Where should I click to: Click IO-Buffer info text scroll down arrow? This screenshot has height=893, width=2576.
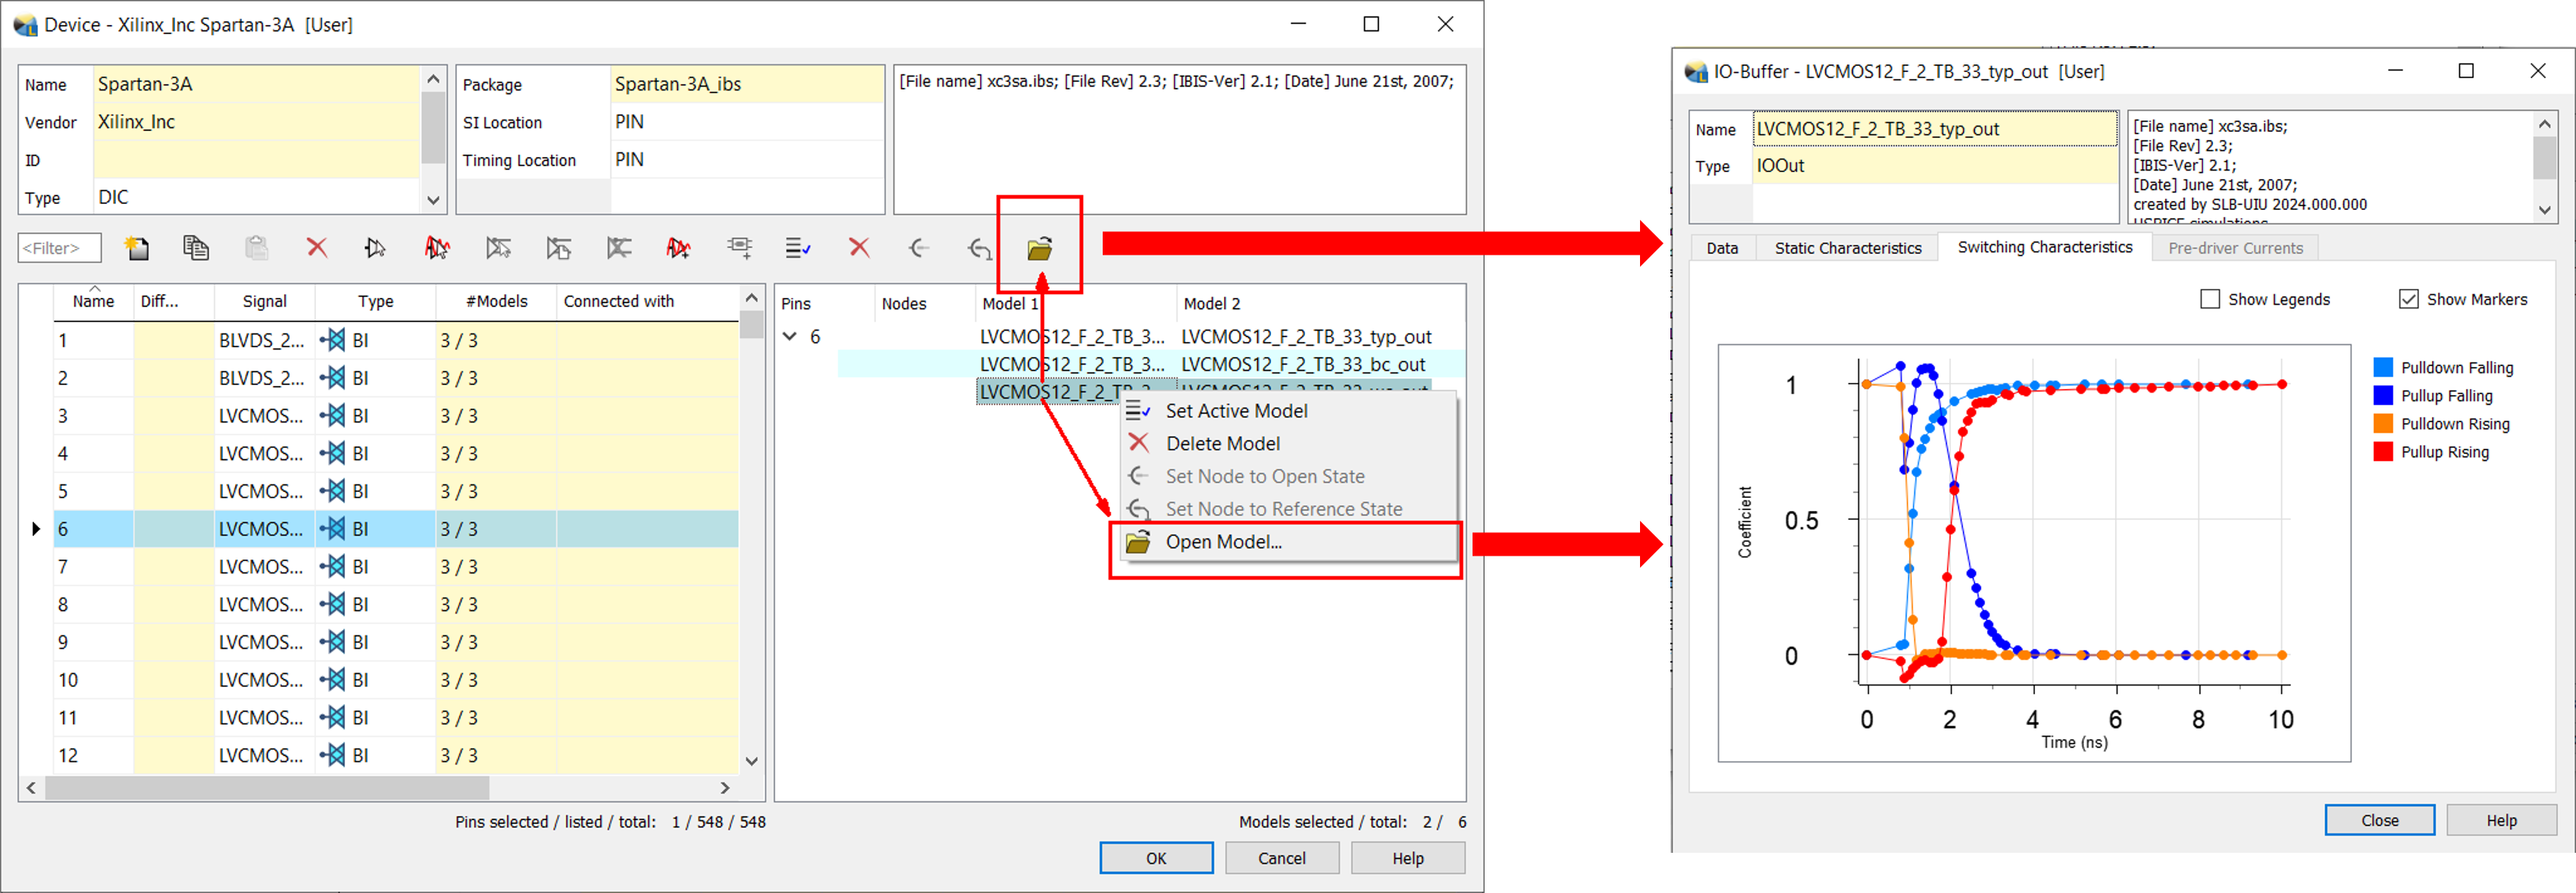[x=2544, y=210]
